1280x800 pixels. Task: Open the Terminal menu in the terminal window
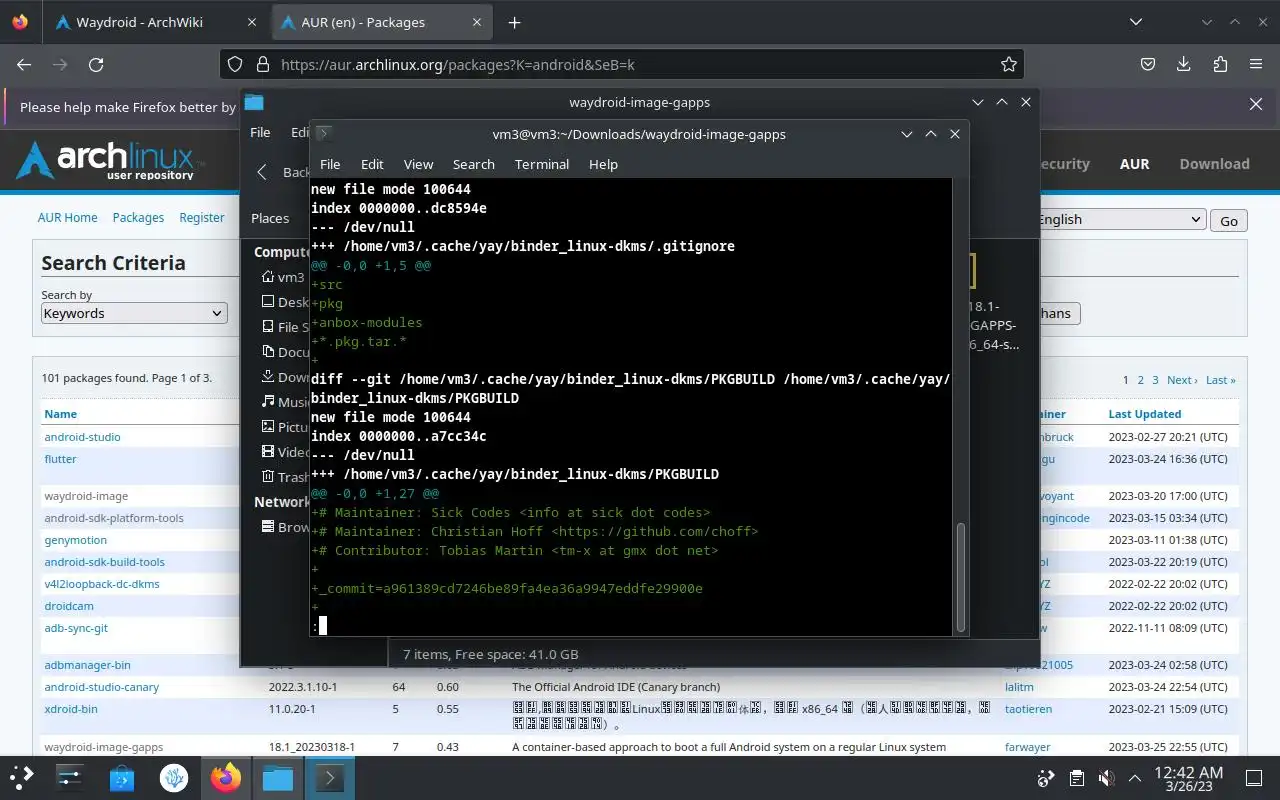[542, 164]
